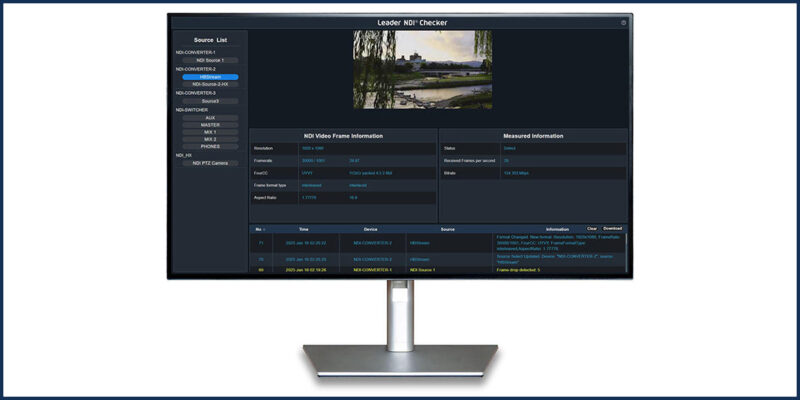Click the Measured Information heading
This screenshot has width=800, height=400.
(533, 136)
